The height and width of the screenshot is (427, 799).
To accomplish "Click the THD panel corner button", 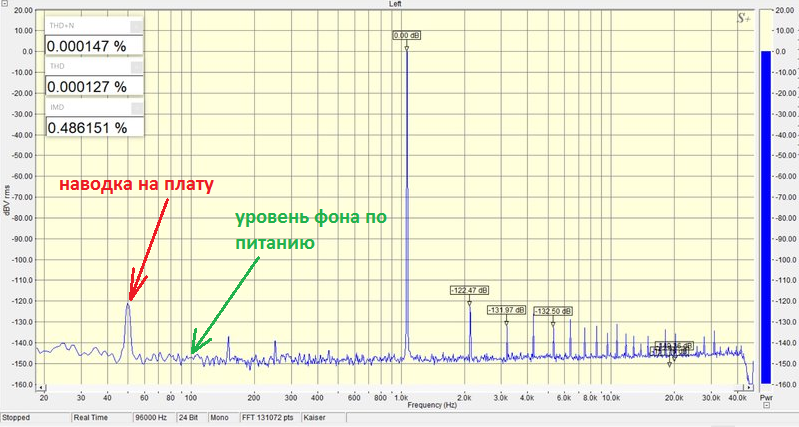I will pyautogui.click(x=136, y=67).
